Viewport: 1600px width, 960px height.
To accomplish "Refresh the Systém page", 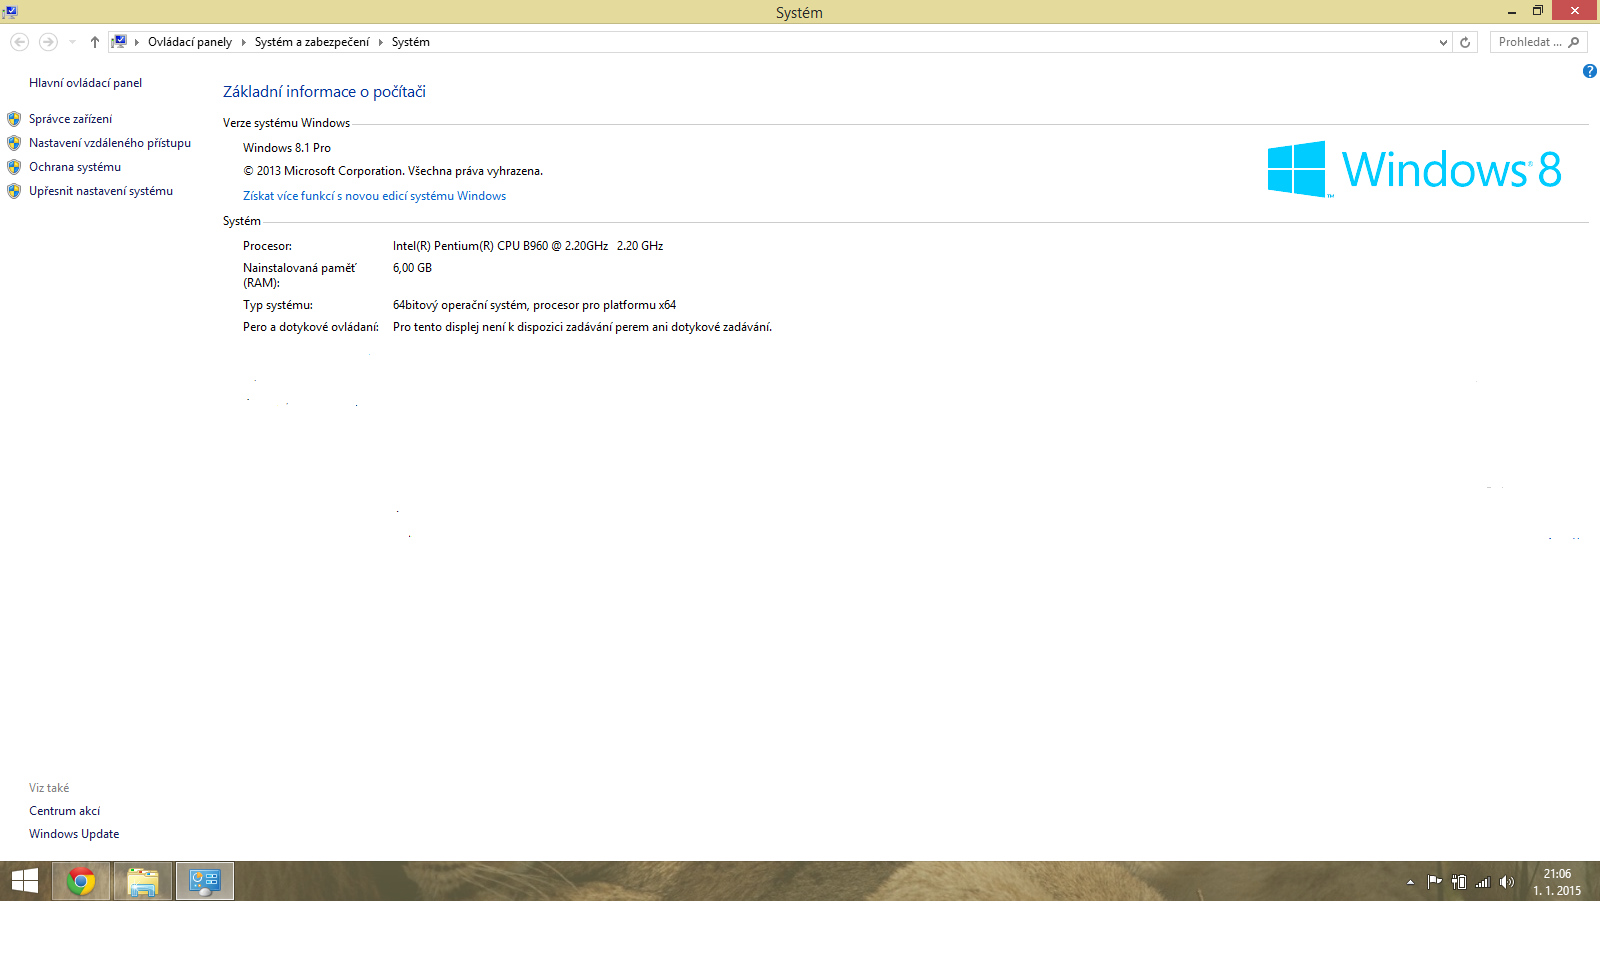I will pyautogui.click(x=1465, y=42).
